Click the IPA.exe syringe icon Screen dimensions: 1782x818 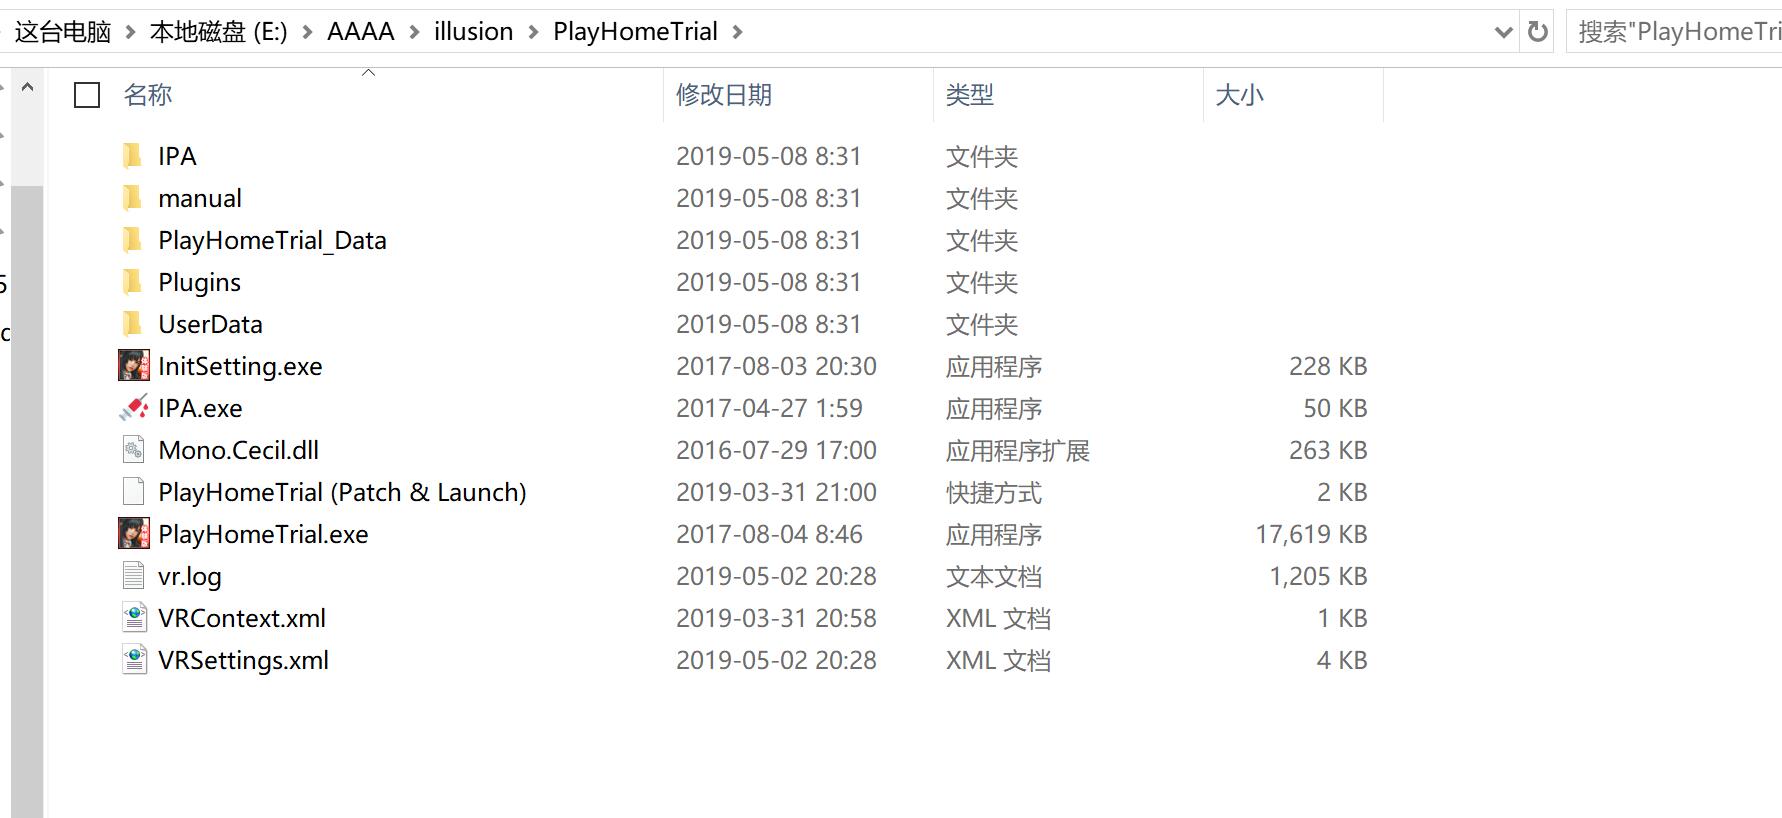pos(133,408)
